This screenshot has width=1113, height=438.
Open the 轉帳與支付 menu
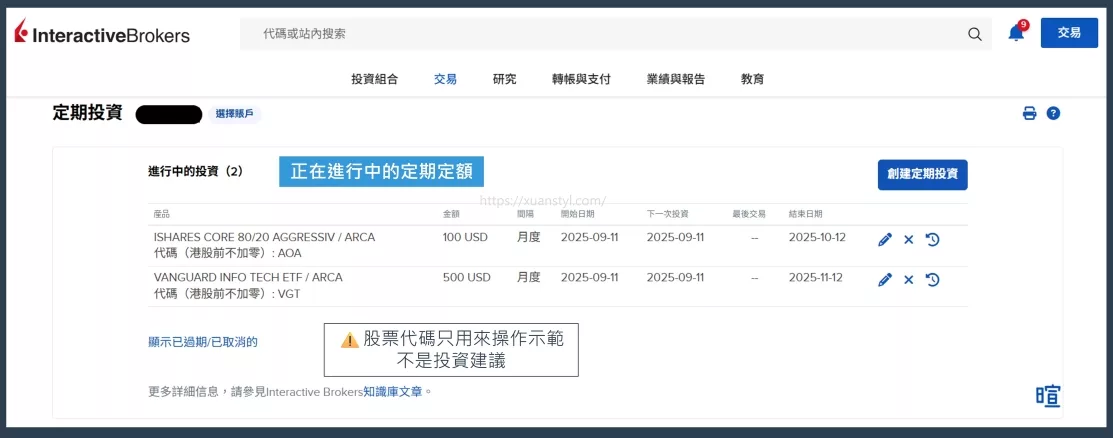click(581, 80)
